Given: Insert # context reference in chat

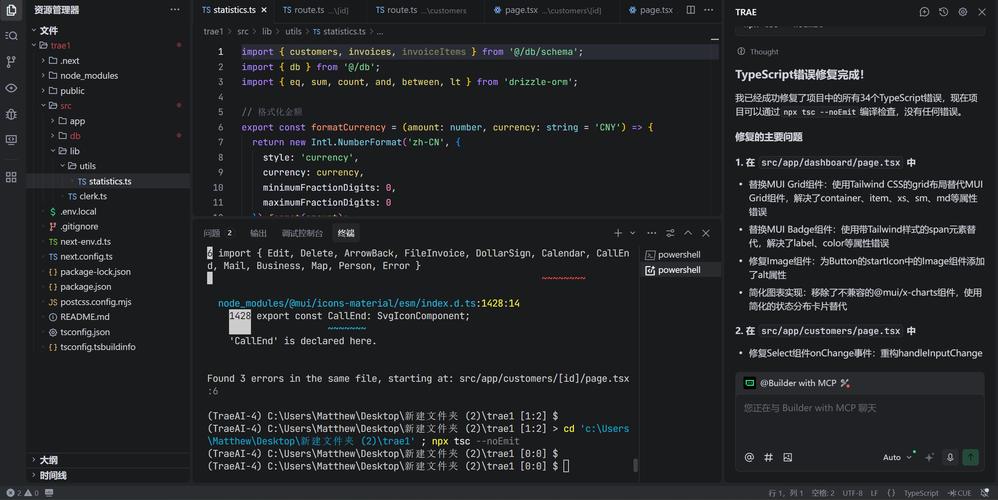Looking at the screenshot, I should (x=768, y=457).
